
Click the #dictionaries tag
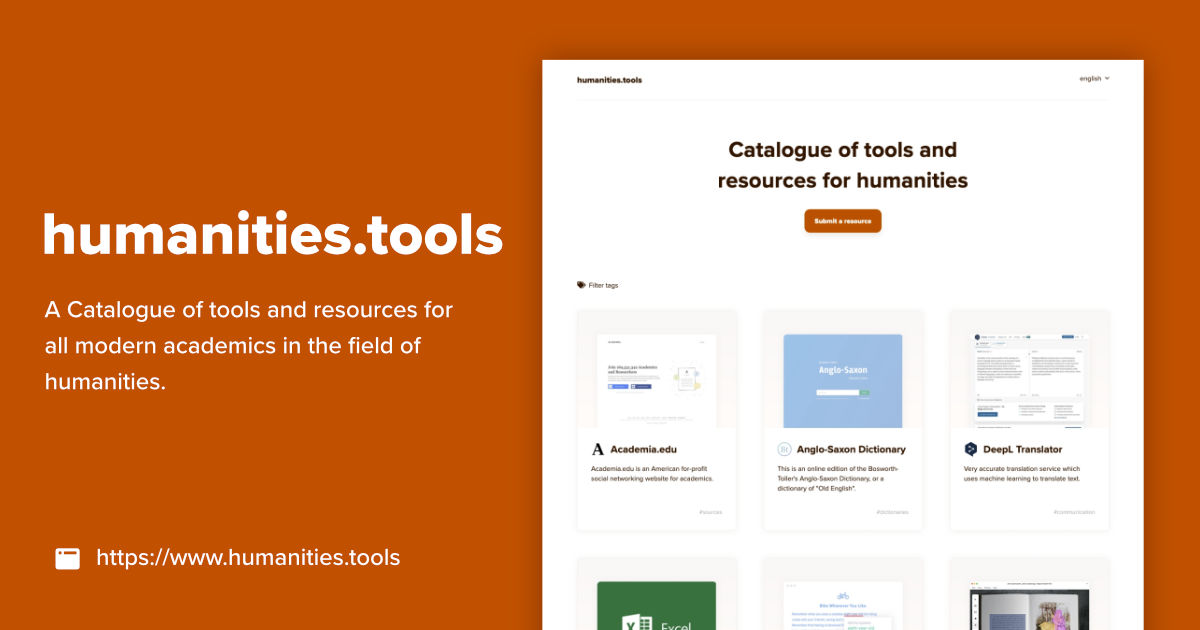point(894,511)
